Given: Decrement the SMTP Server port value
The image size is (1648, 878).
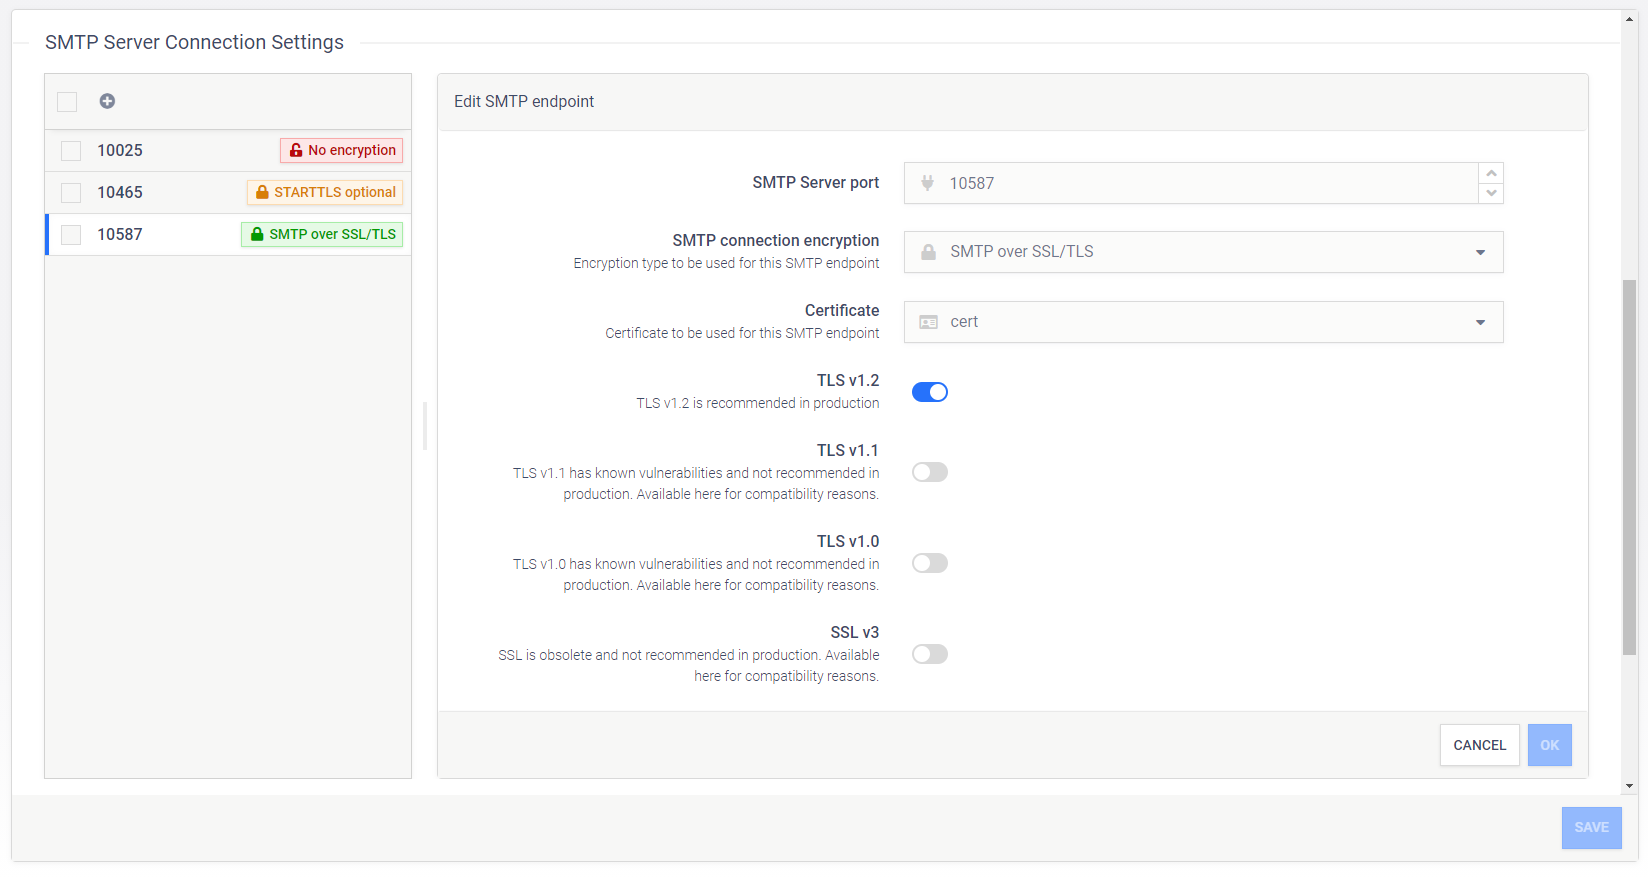Looking at the screenshot, I should click(x=1491, y=193).
